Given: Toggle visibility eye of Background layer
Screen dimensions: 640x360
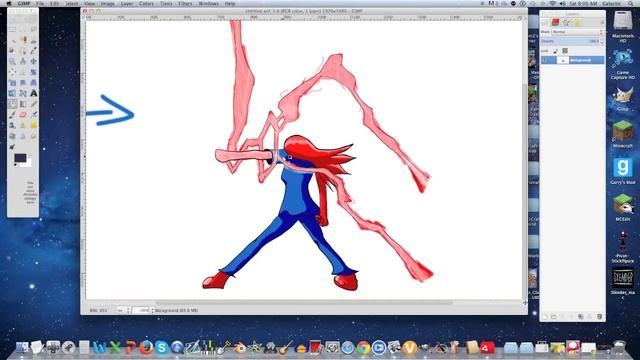Looking at the screenshot, I should pyautogui.click(x=545, y=60).
